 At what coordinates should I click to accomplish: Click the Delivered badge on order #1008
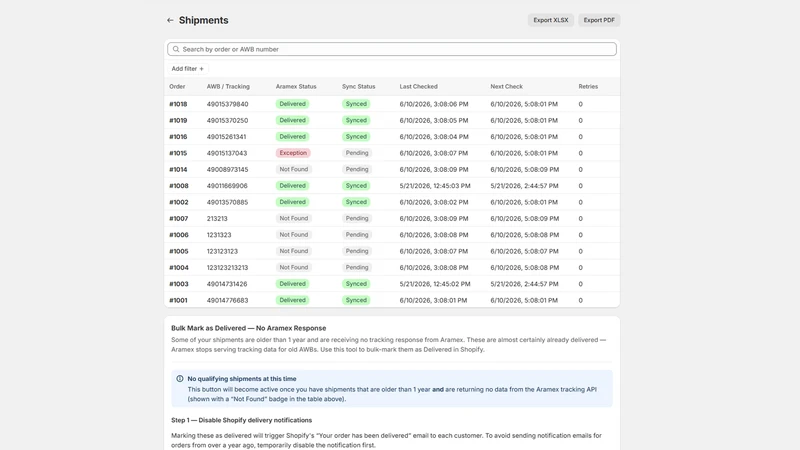pos(292,186)
